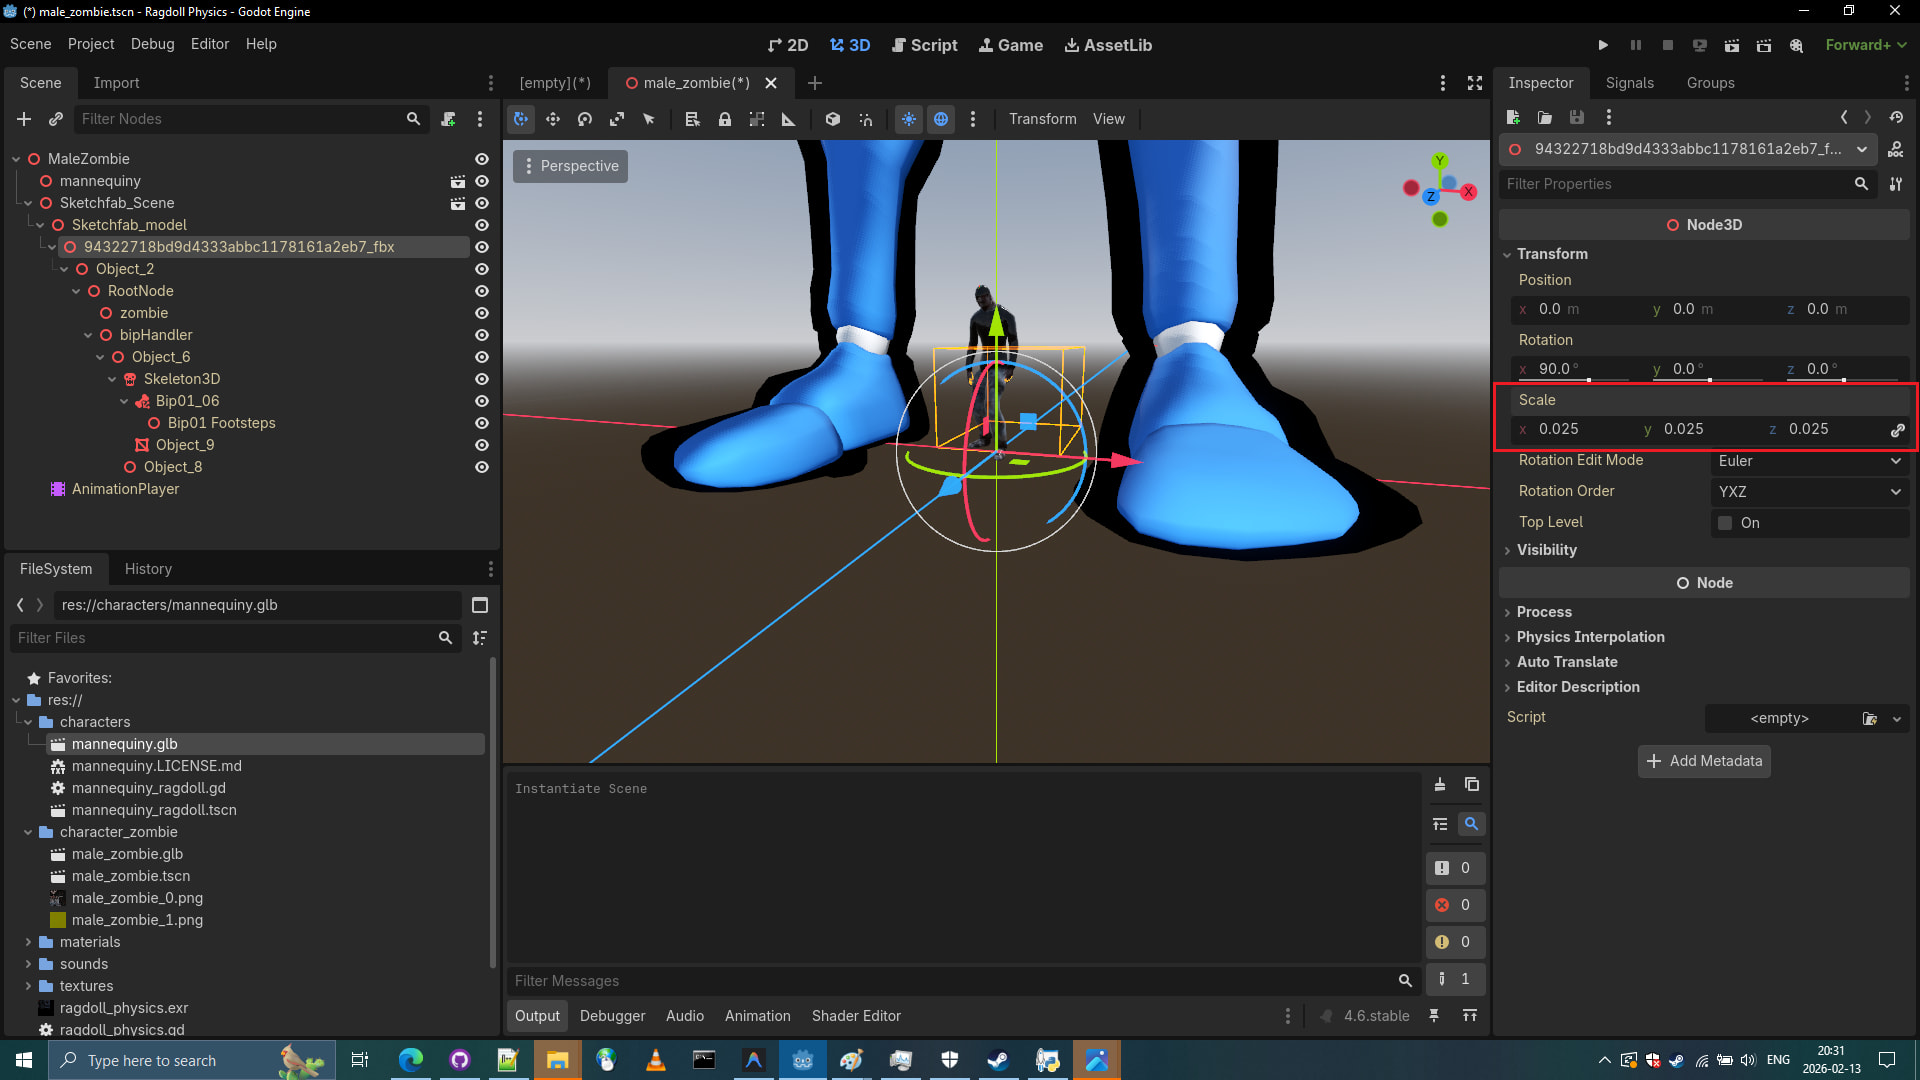This screenshot has width=1920, height=1080.
Task: Toggle preview sunlight in viewport
Action: [x=909, y=119]
